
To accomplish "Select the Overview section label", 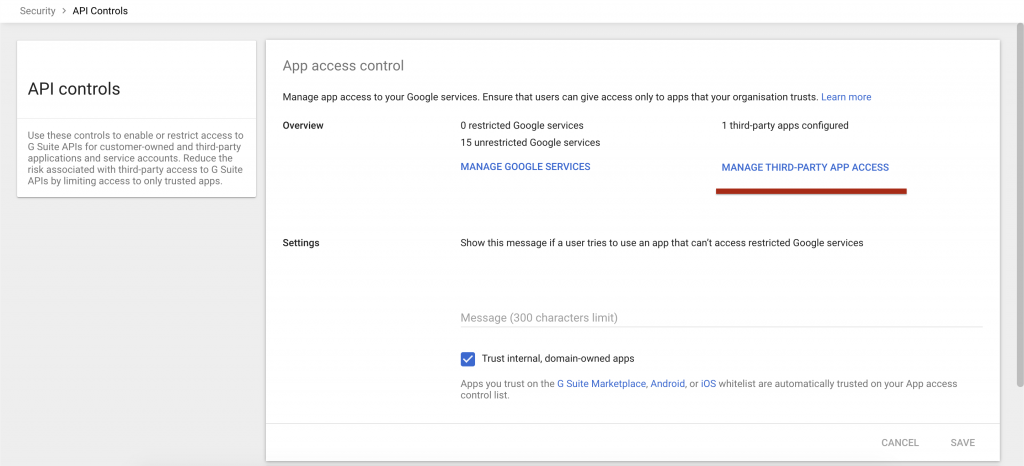I will [304, 126].
